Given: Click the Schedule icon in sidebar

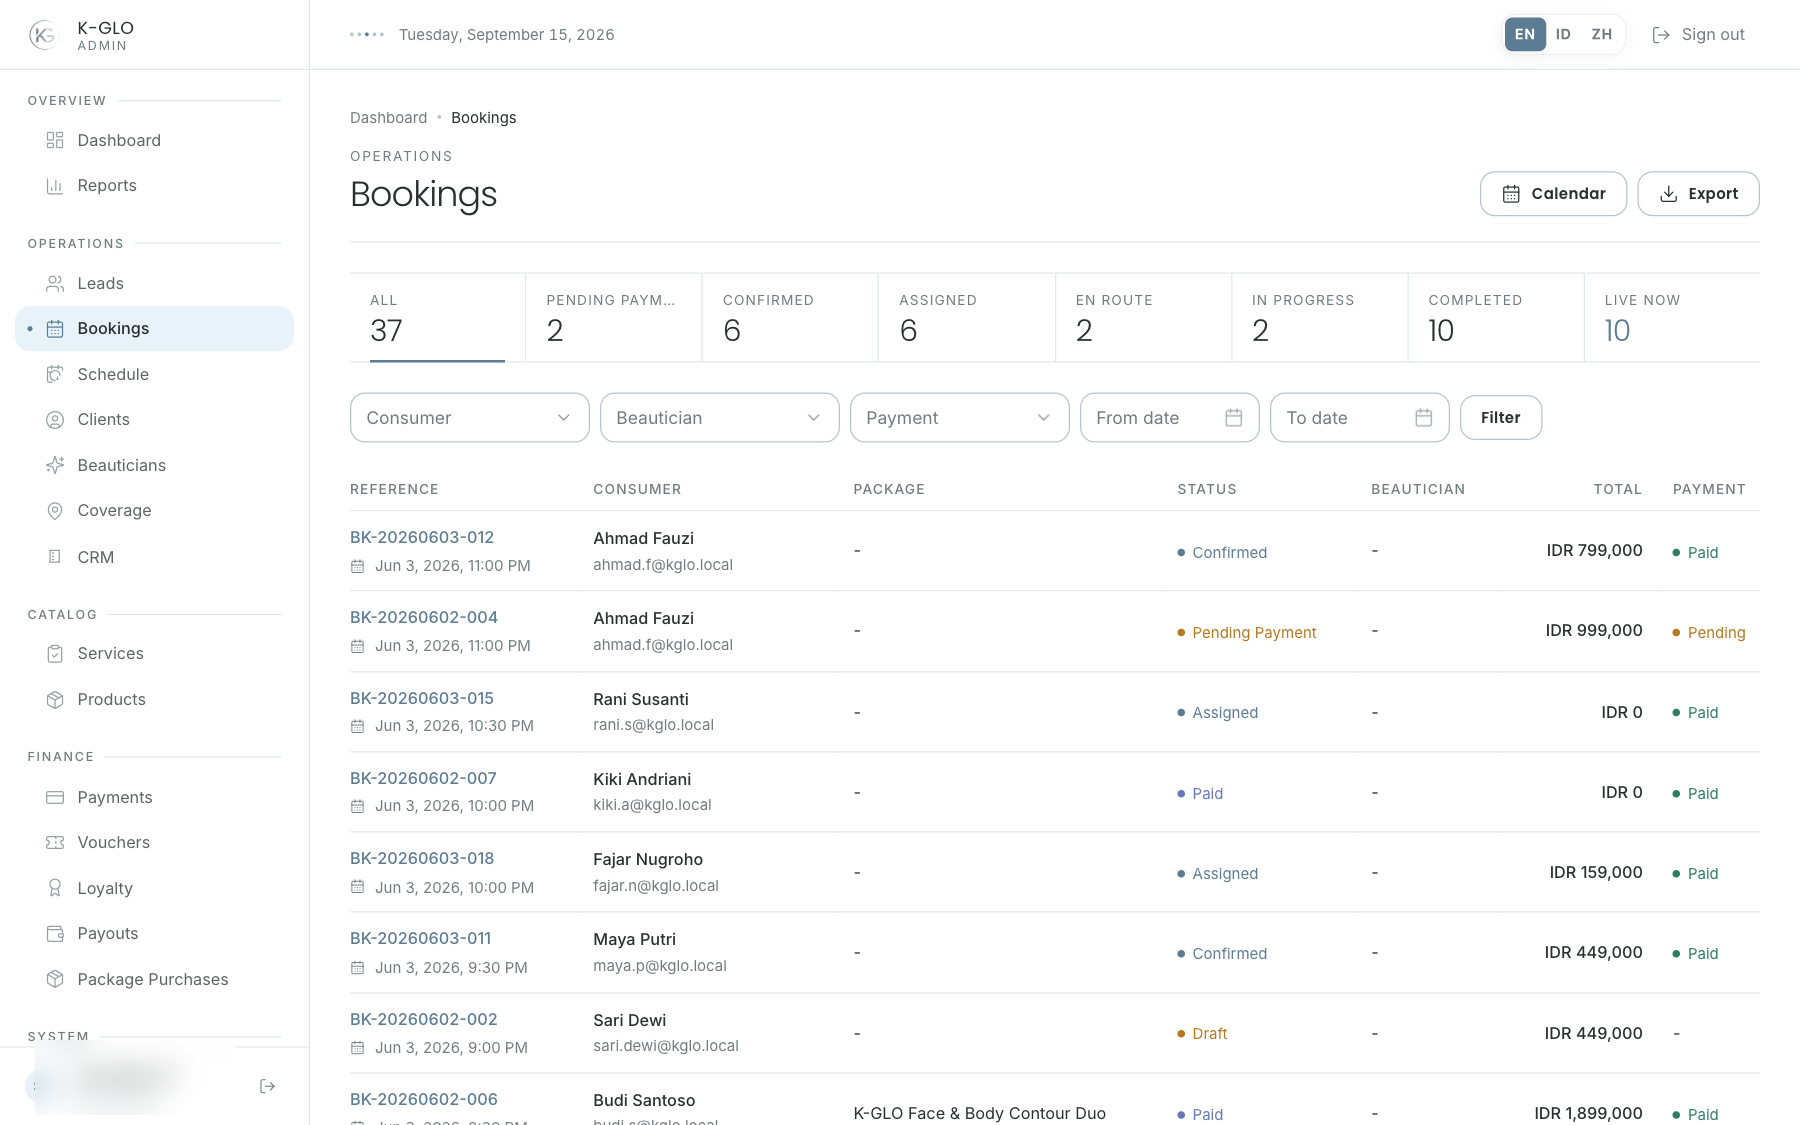Looking at the screenshot, I should pos(55,374).
